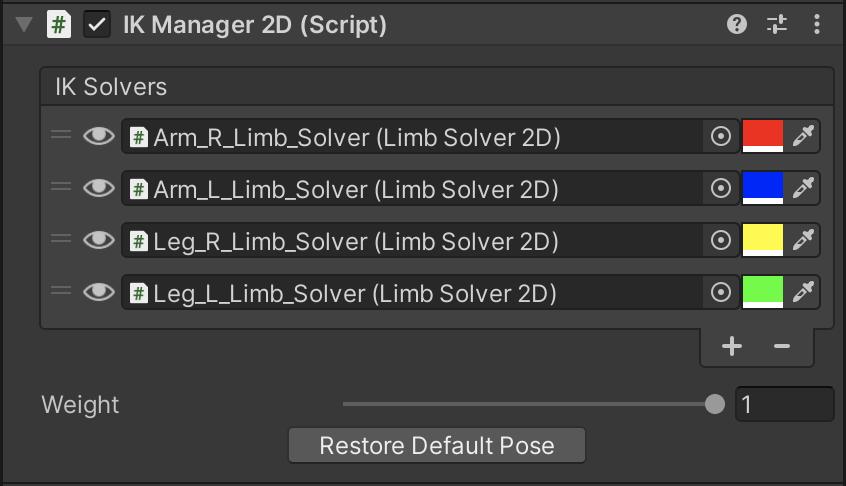
Task: Collapse the IK Manager 2D component
Action: (x=24, y=25)
